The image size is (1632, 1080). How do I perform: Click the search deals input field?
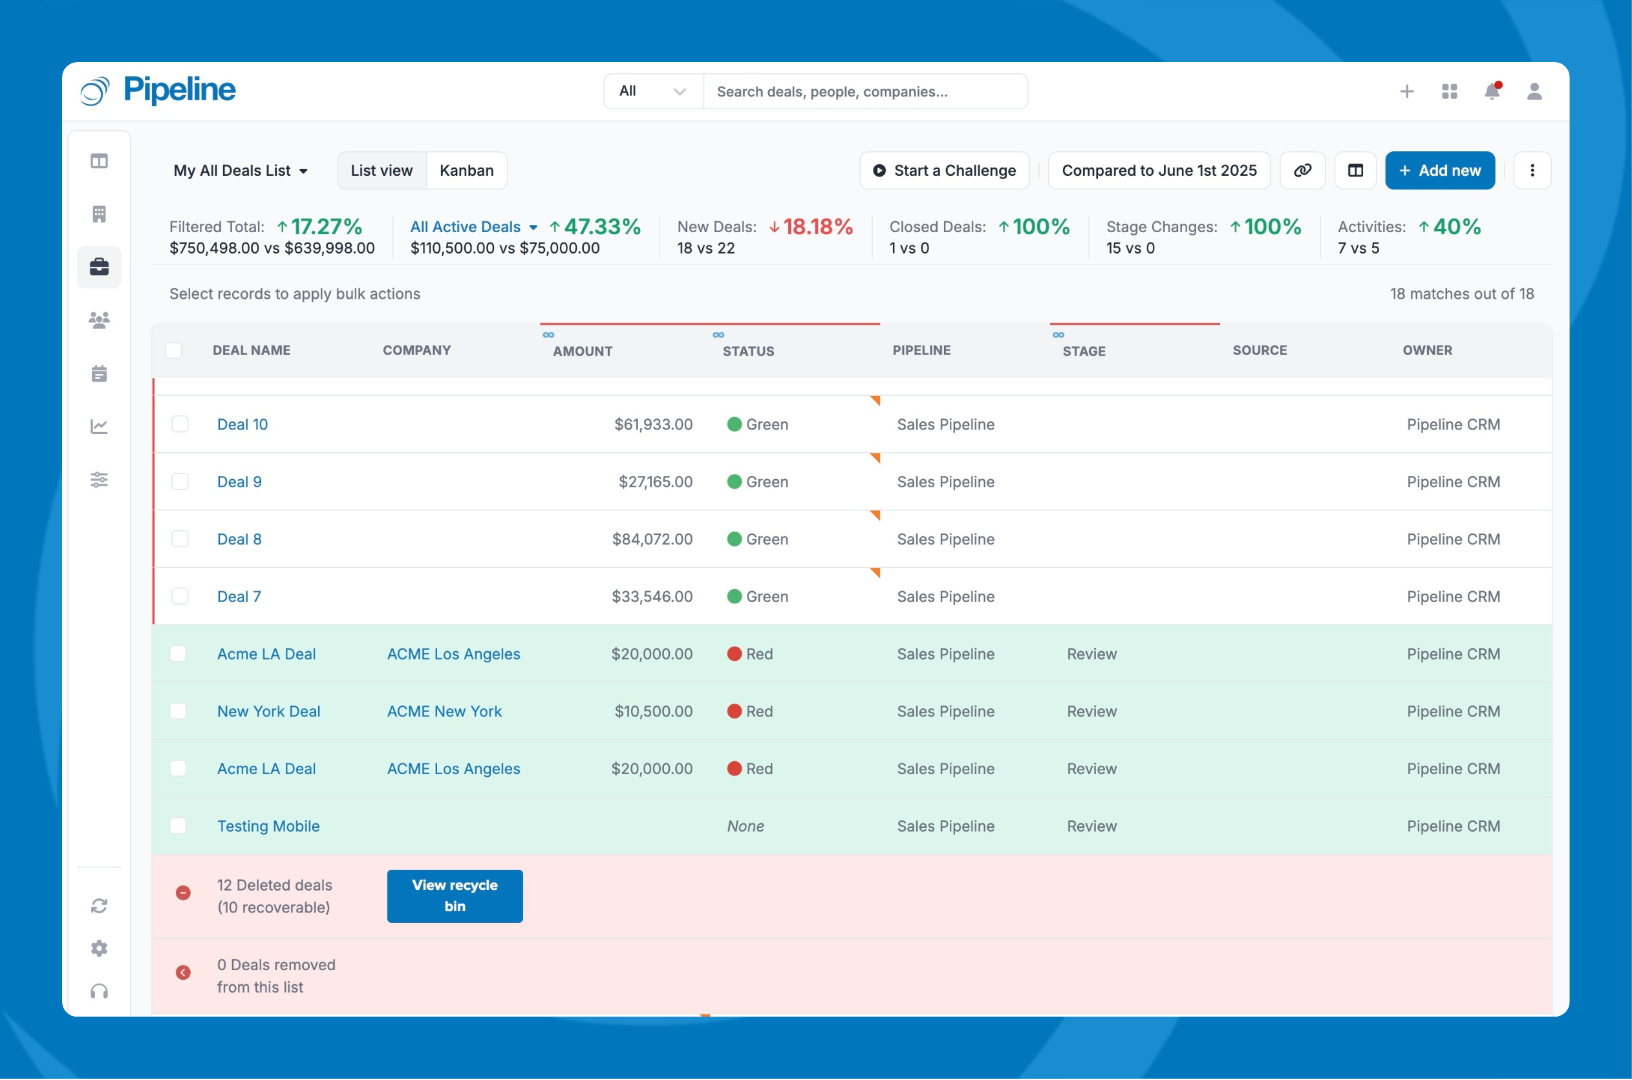click(x=865, y=91)
